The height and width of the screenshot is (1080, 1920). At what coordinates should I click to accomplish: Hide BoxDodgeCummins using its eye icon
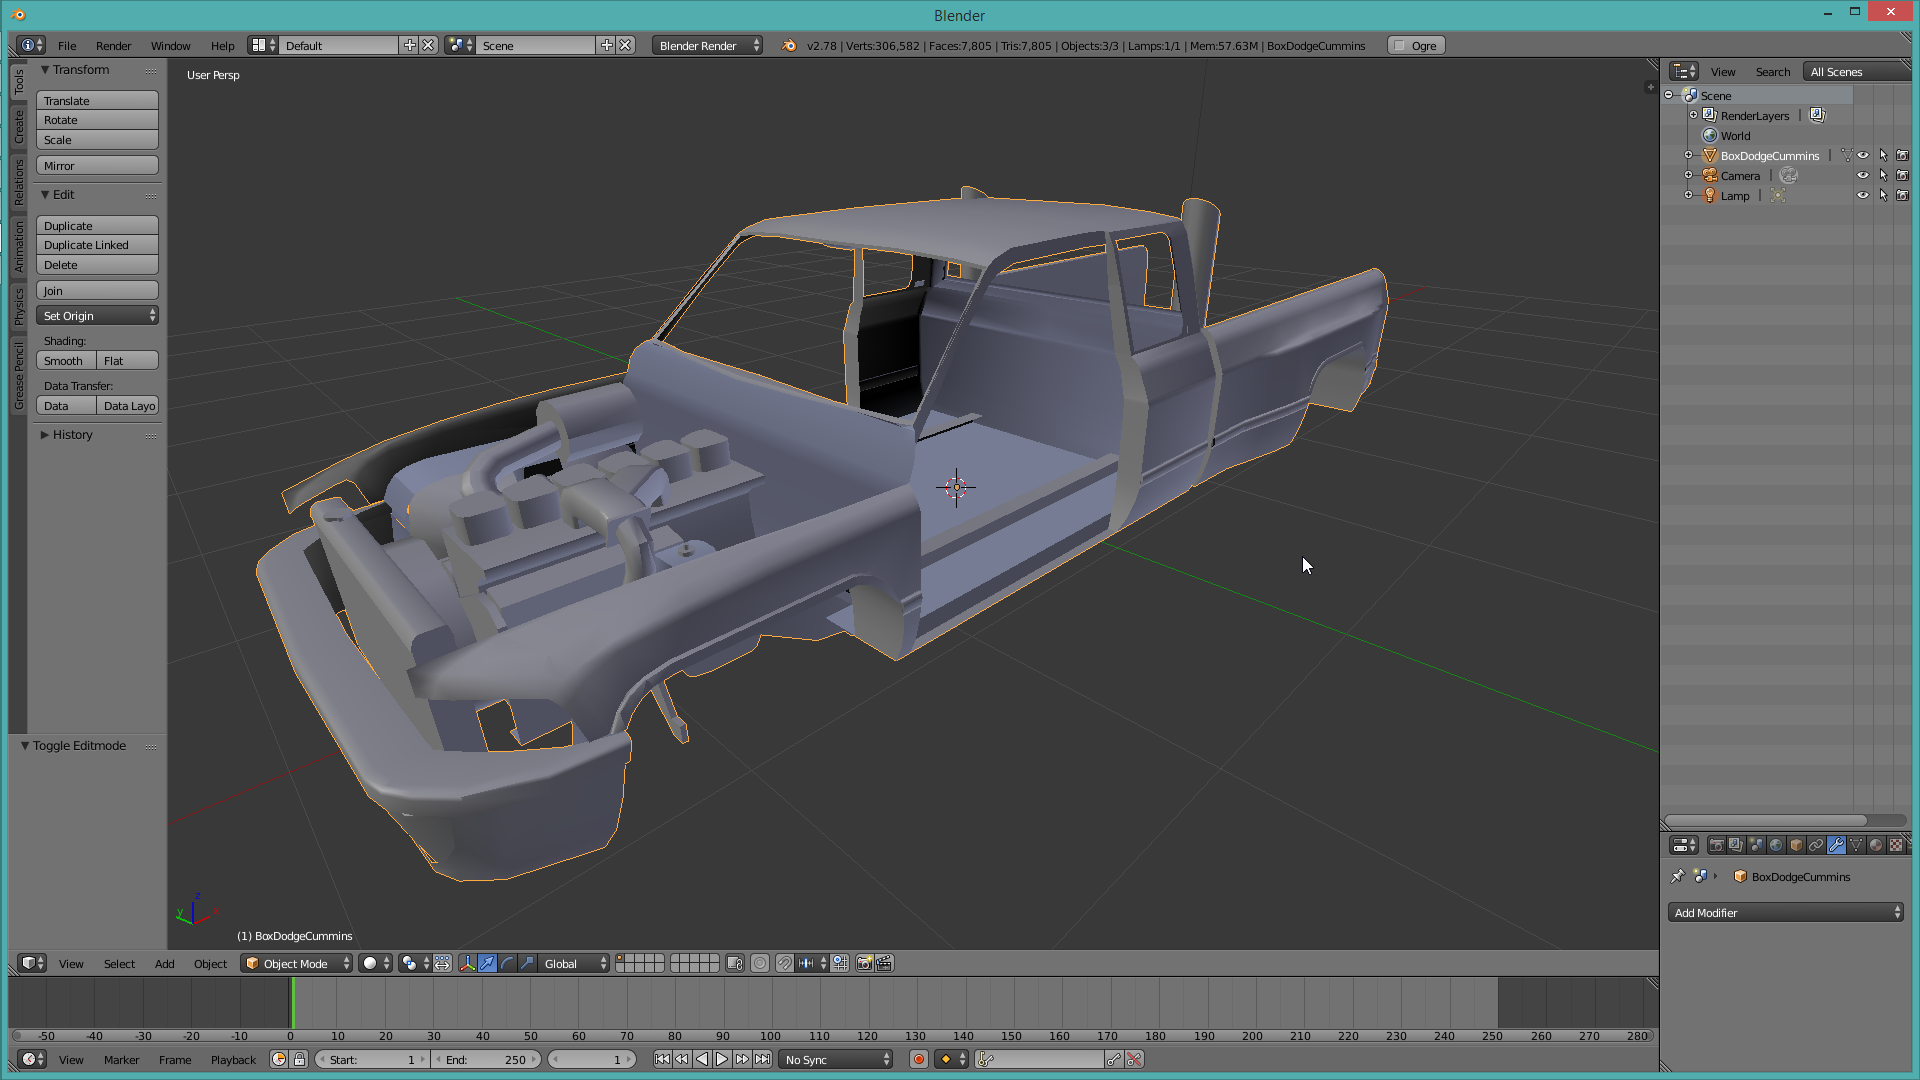point(1863,156)
